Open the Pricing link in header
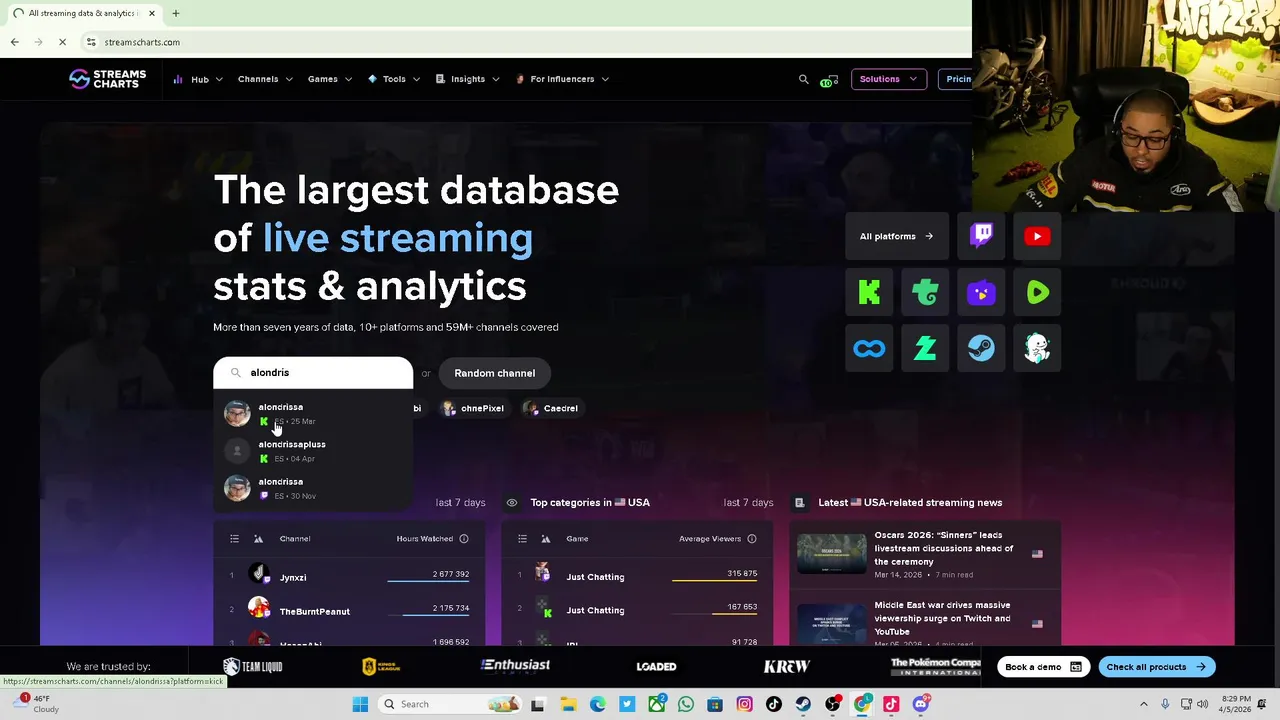 pyautogui.click(x=958, y=79)
